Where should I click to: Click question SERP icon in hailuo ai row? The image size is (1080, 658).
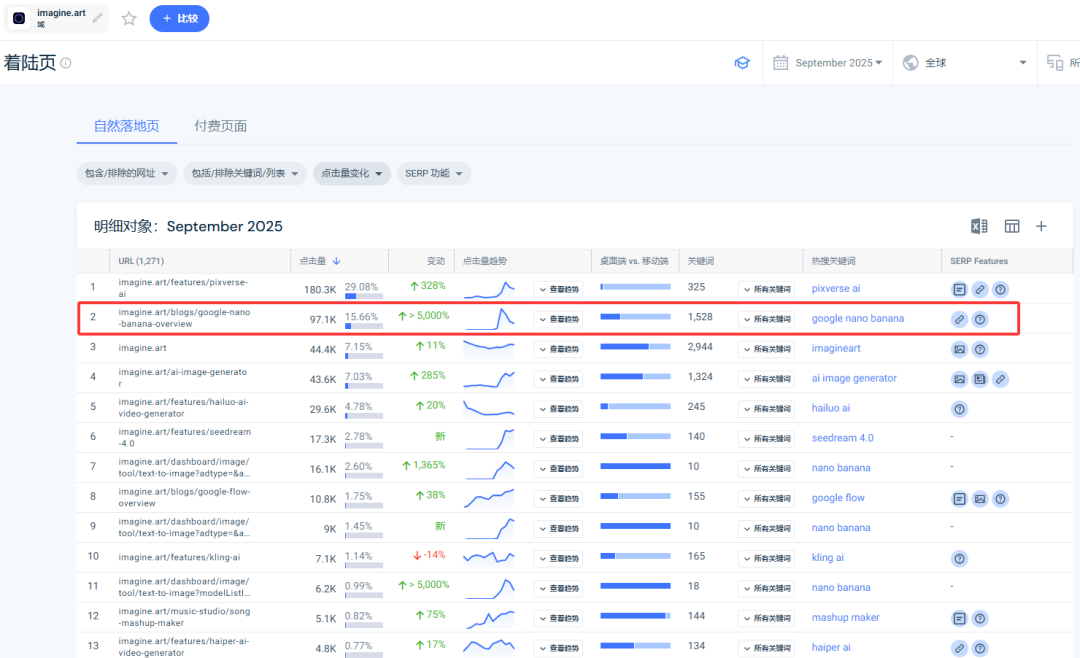(x=959, y=409)
